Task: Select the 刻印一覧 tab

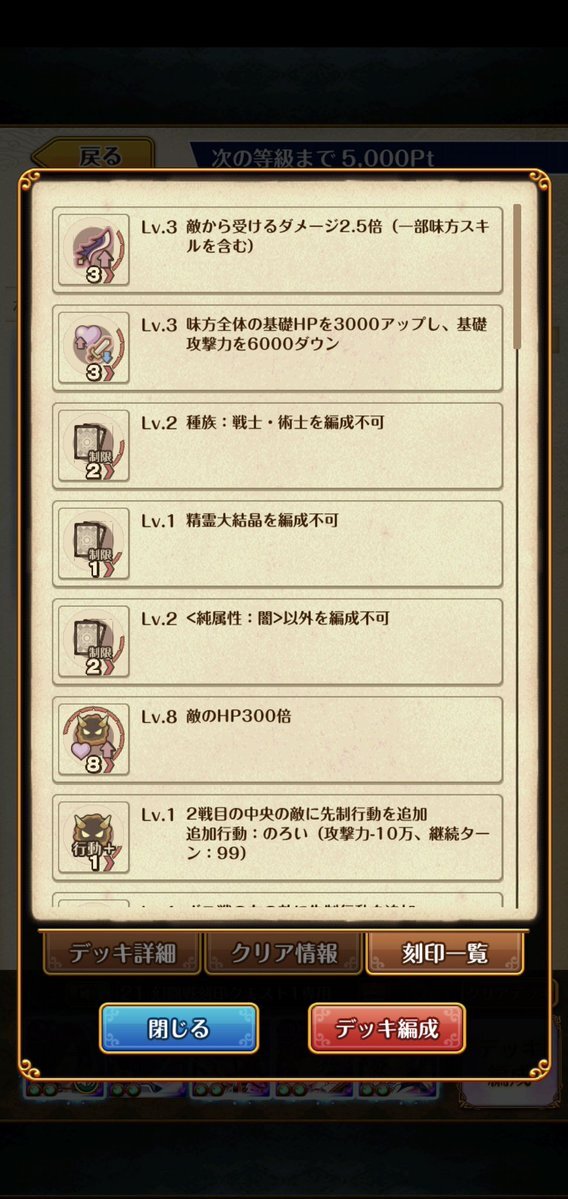Action: click(445, 954)
